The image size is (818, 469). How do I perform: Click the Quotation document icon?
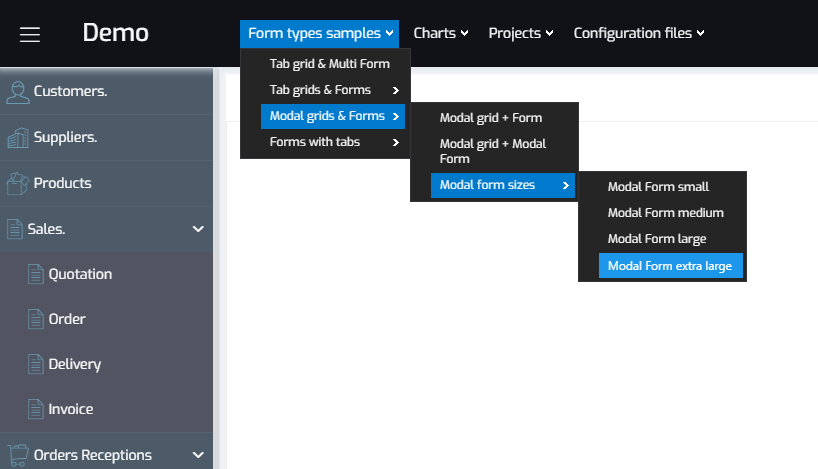point(35,274)
